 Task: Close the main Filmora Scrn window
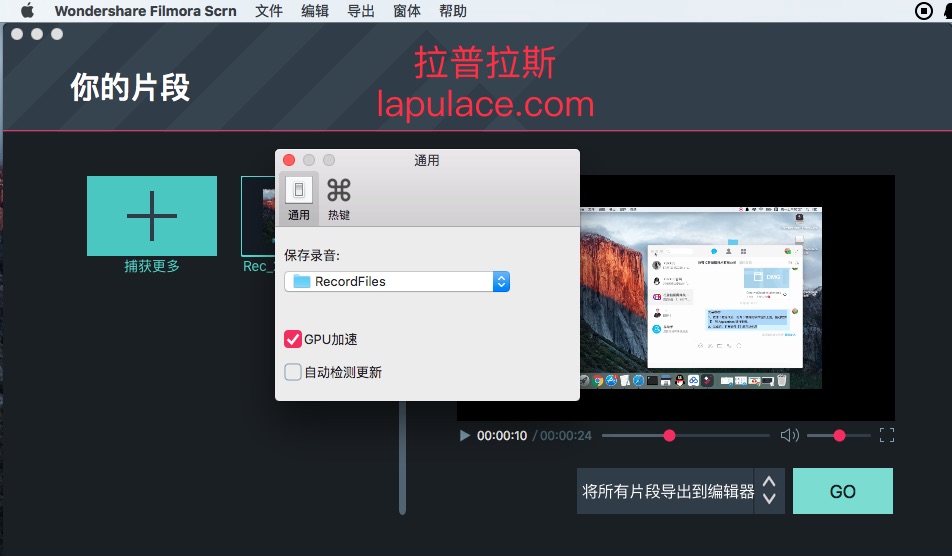point(17,34)
